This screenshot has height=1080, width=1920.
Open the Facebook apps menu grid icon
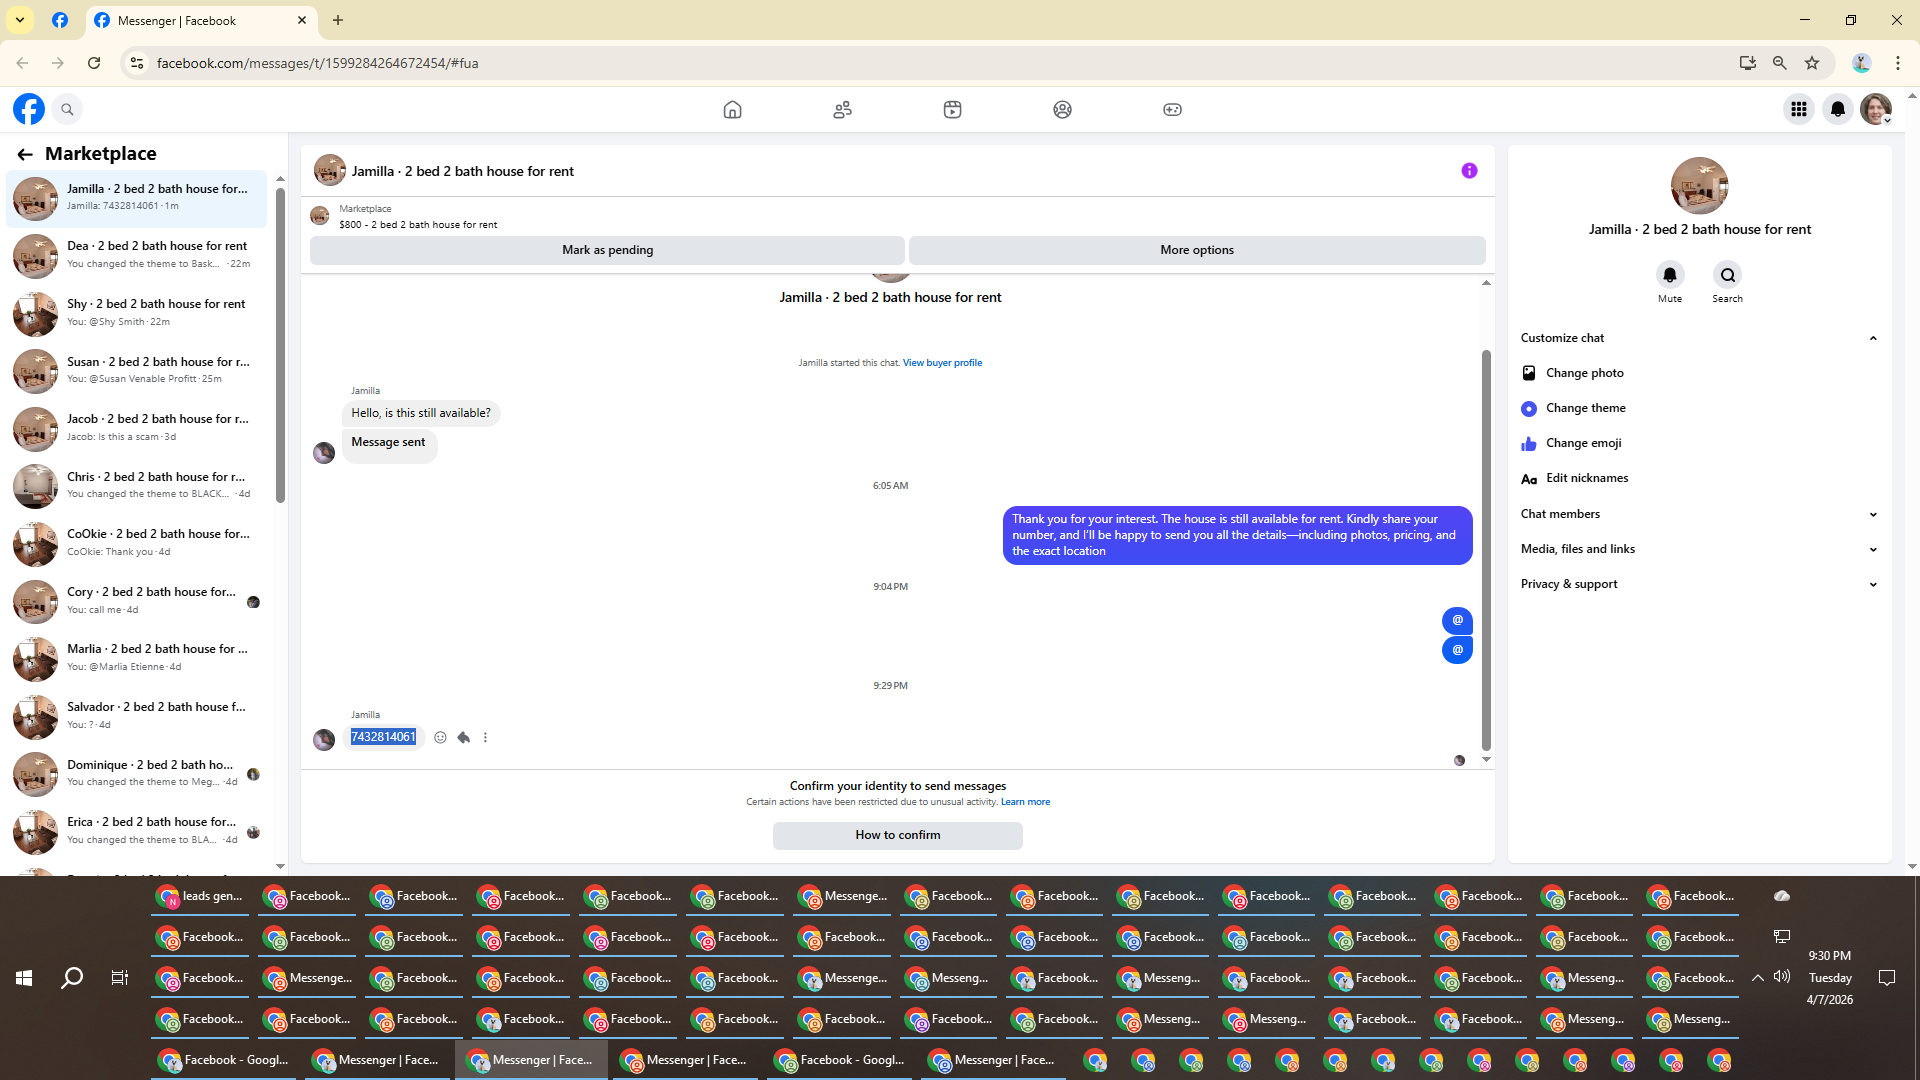(1798, 110)
